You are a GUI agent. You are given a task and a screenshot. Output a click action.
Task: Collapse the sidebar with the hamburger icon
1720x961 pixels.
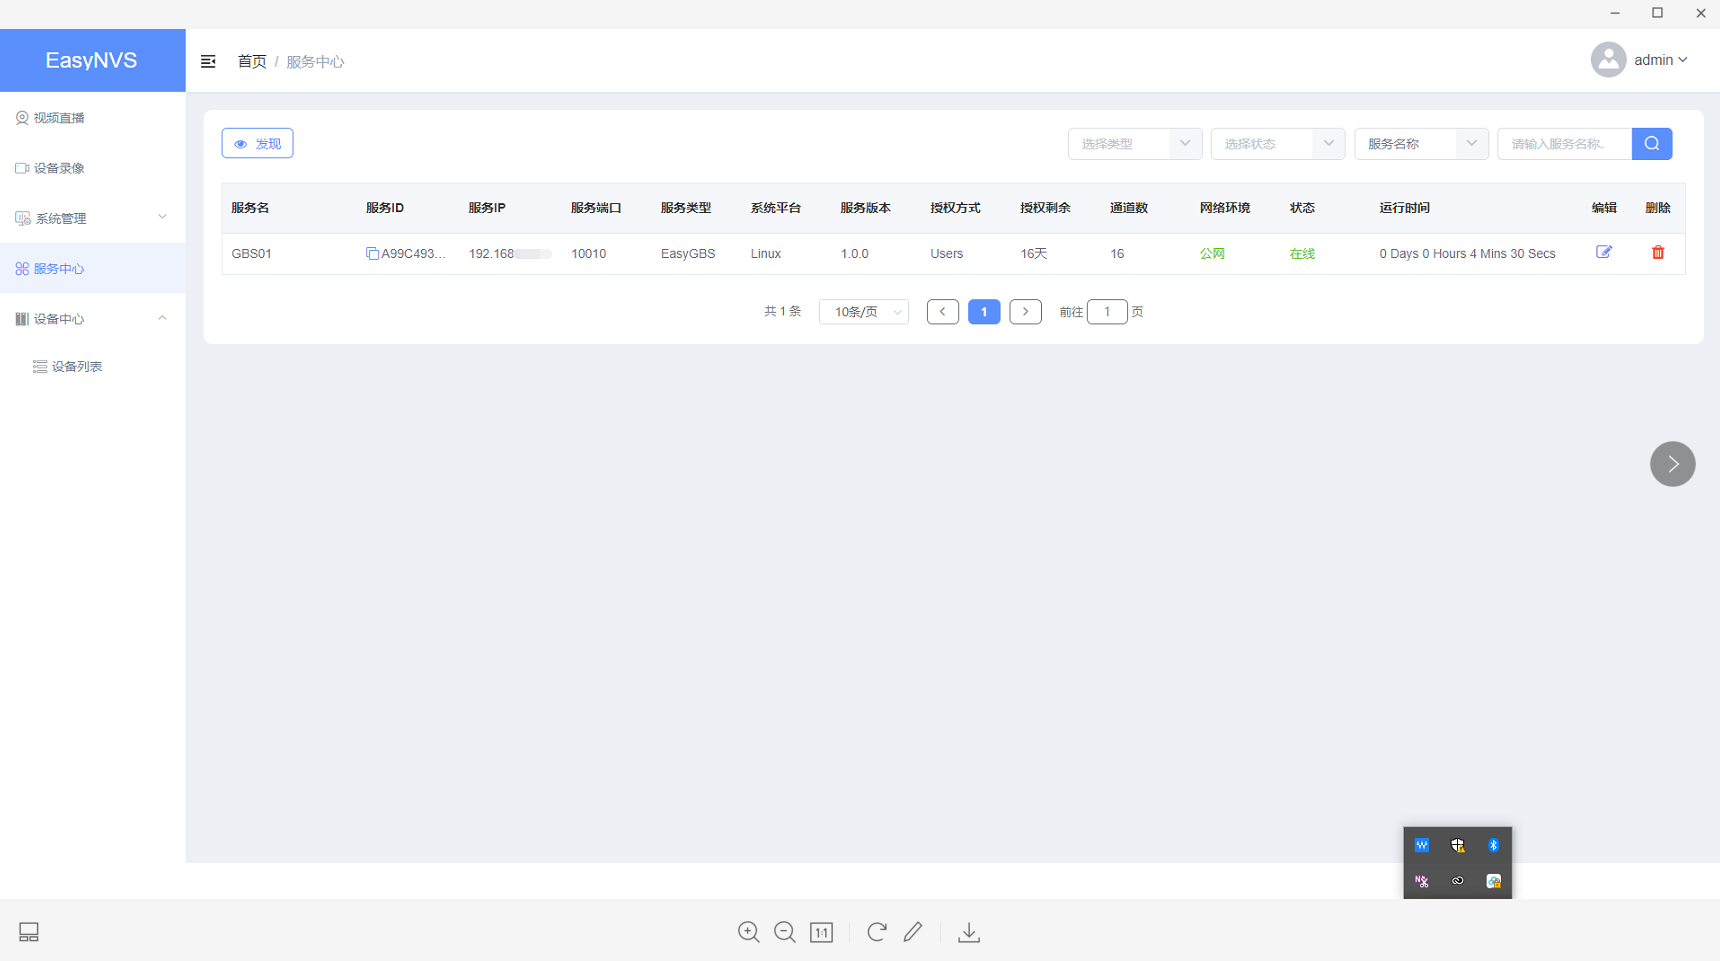[208, 61]
